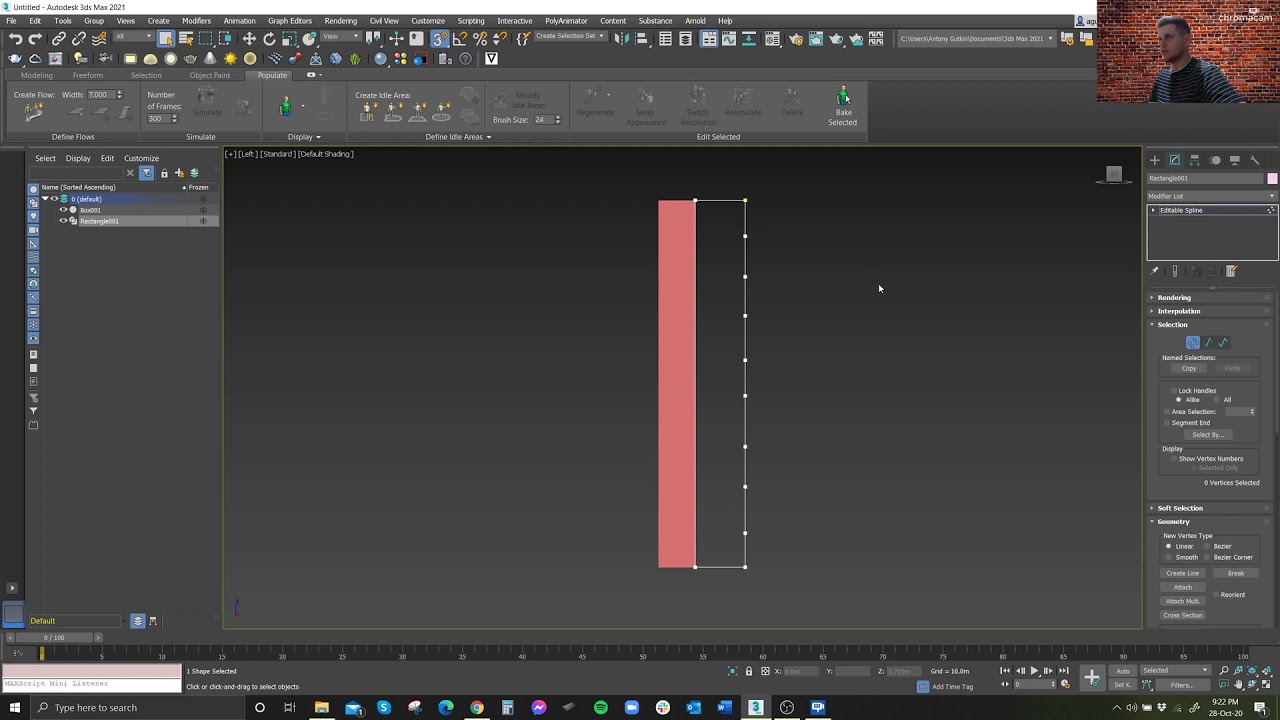
Task: Open the Modifier List dropdown
Action: point(1212,196)
